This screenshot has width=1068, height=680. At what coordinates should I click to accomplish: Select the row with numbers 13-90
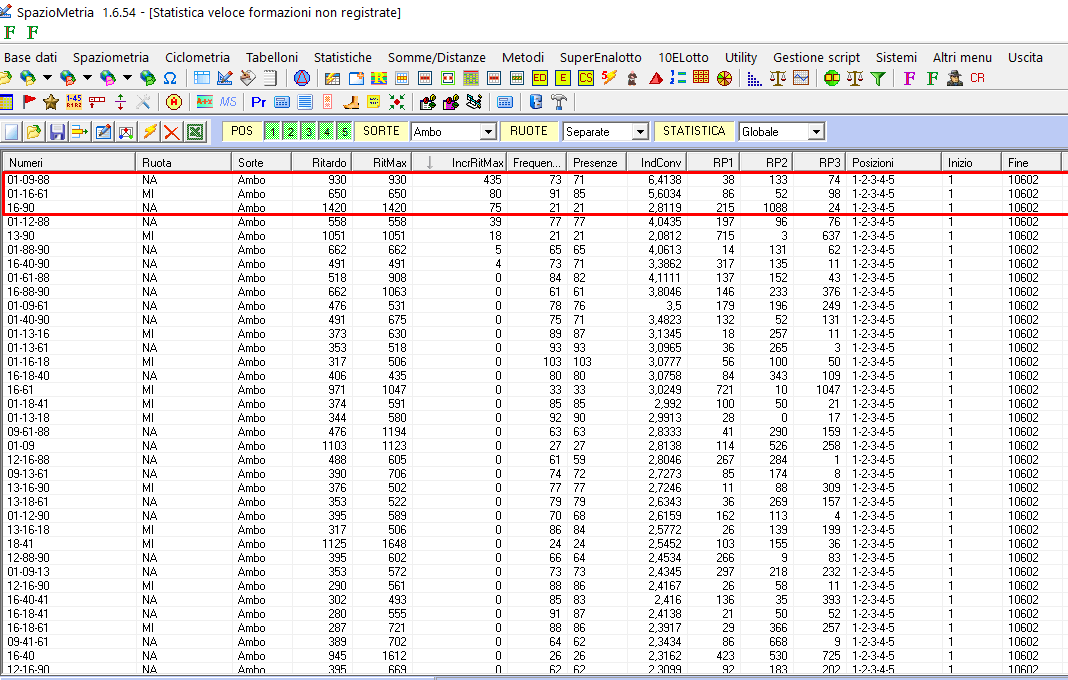[533, 236]
